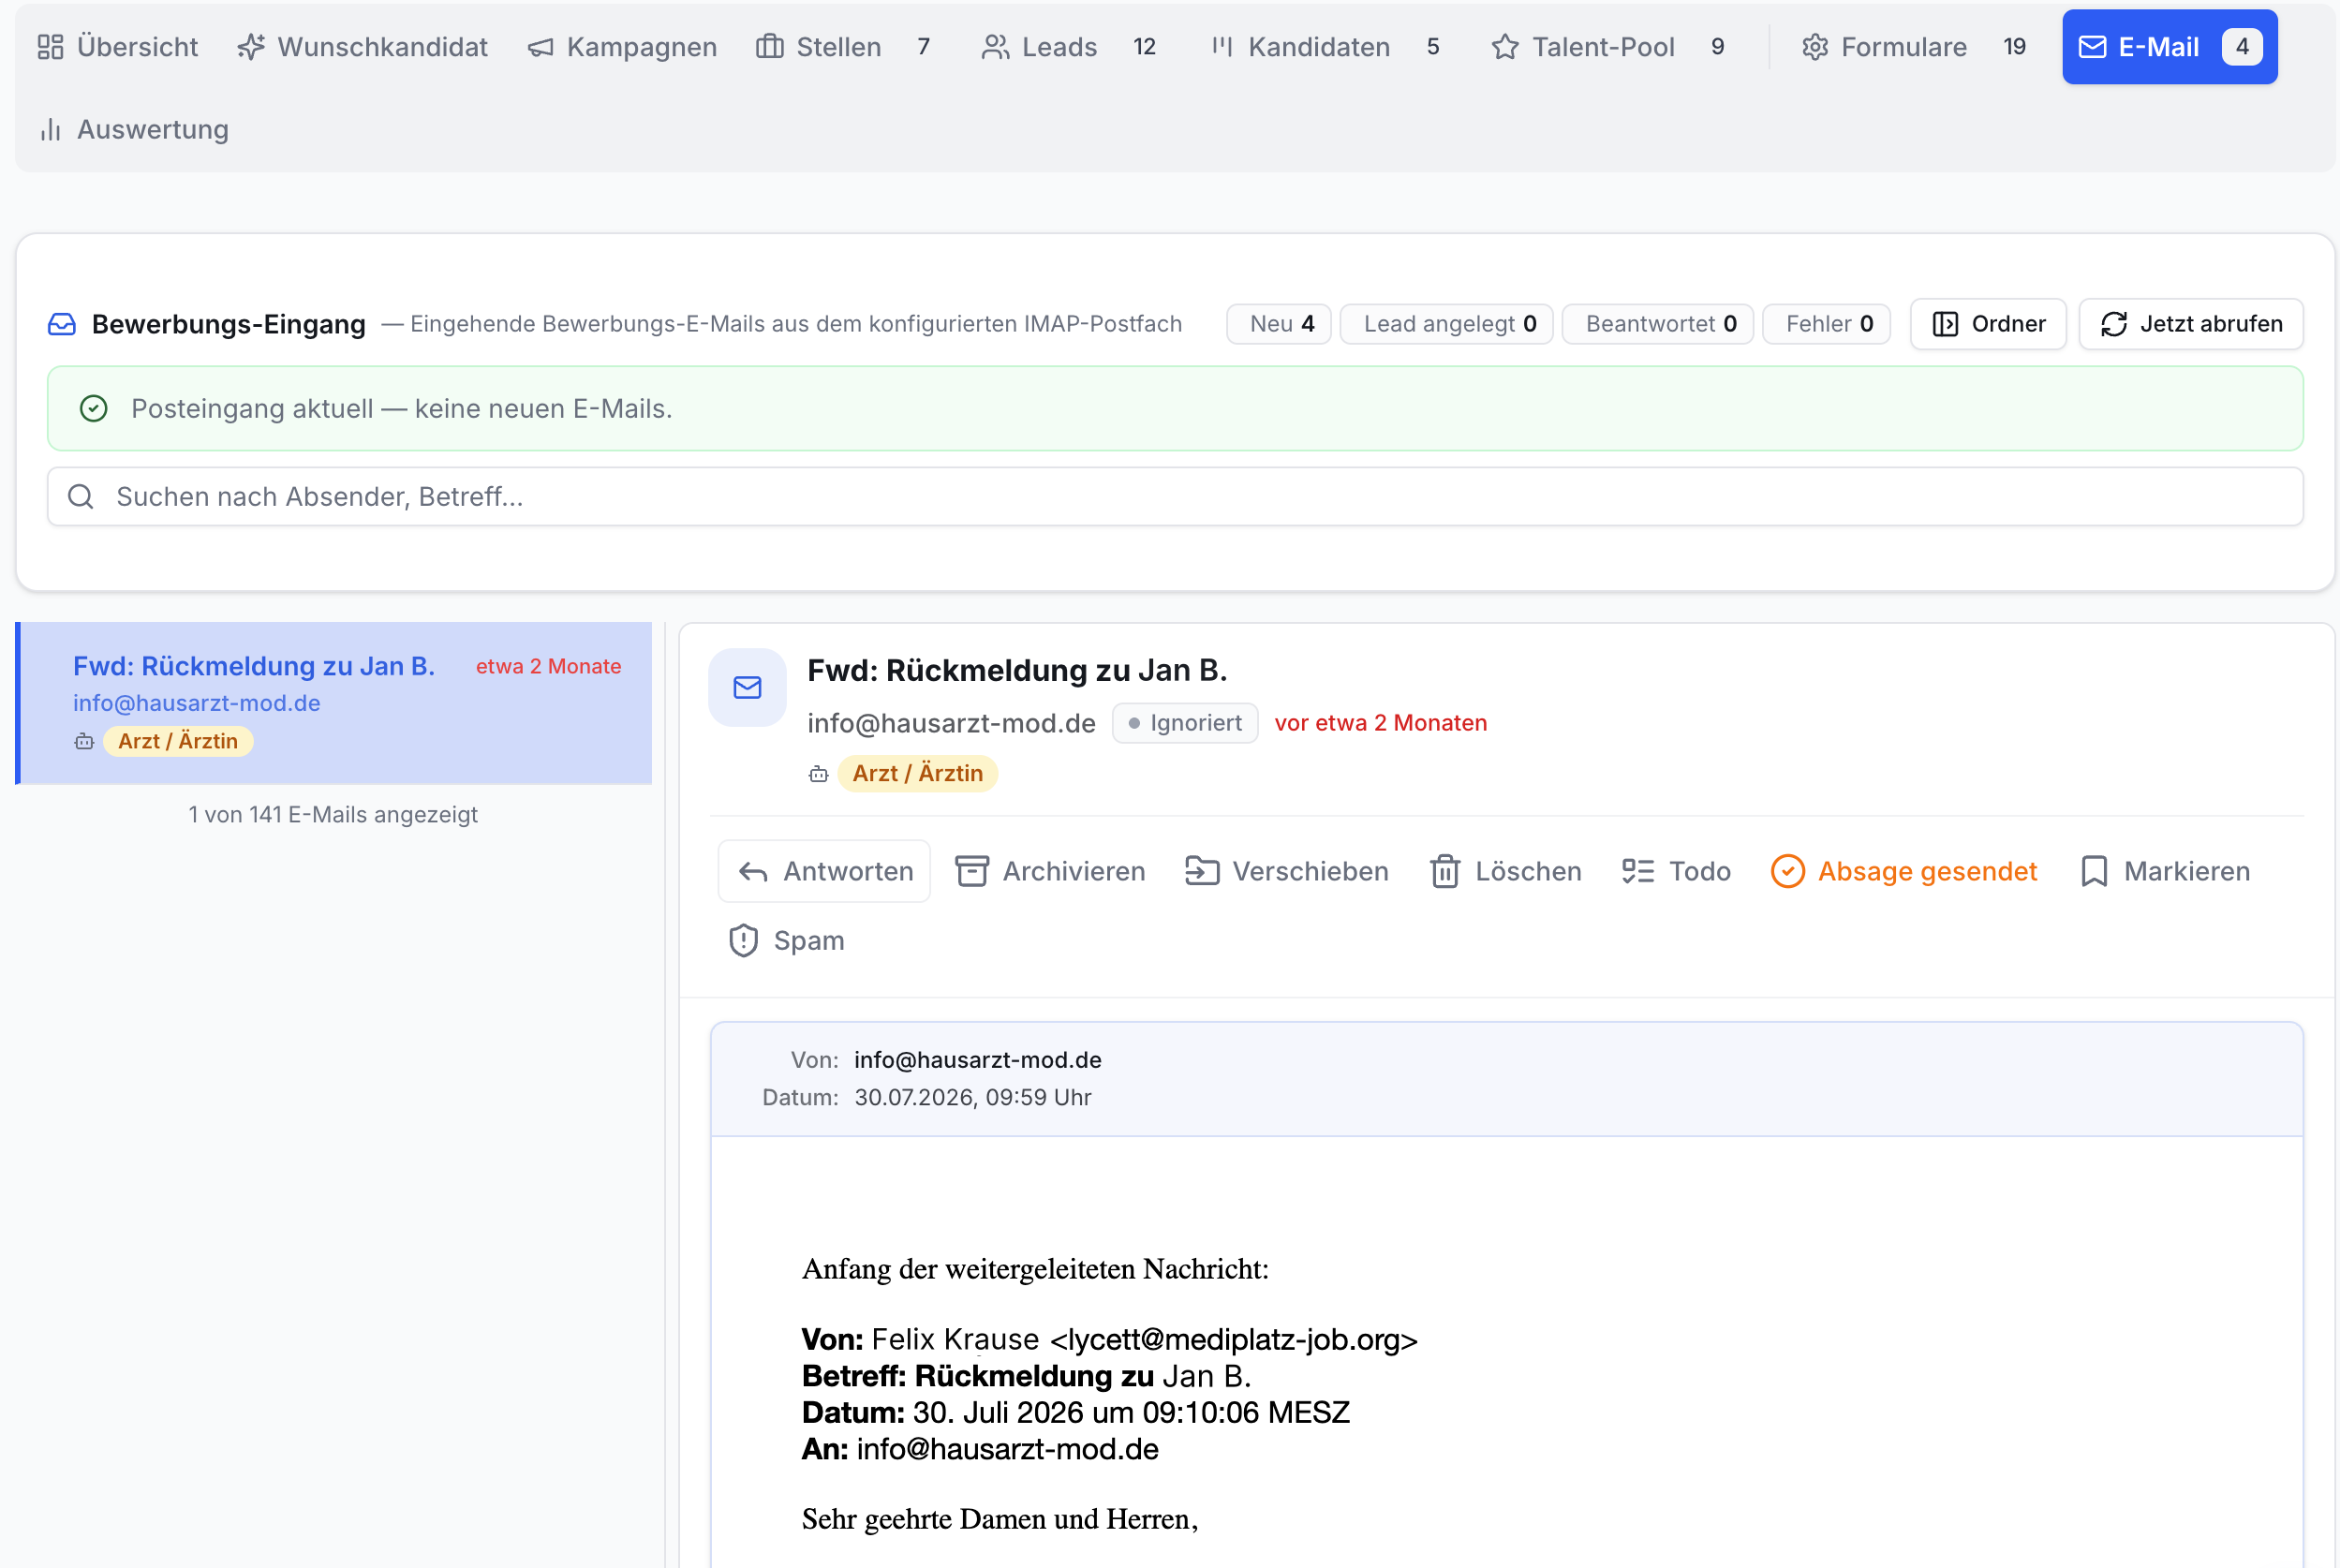This screenshot has height=1568, width=2340.
Task: Filter by Fehler 0 badge
Action: coord(1826,324)
